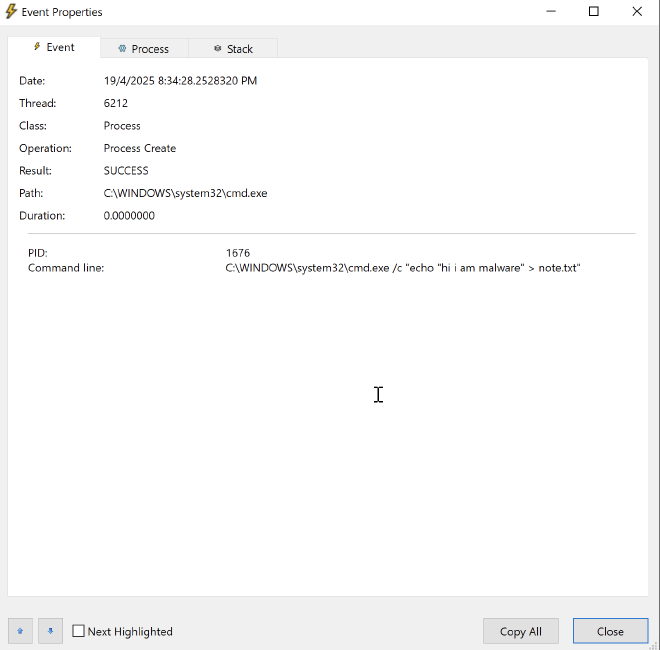Switch to the Process tab
The height and width of the screenshot is (650, 660).
click(x=143, y=48)
